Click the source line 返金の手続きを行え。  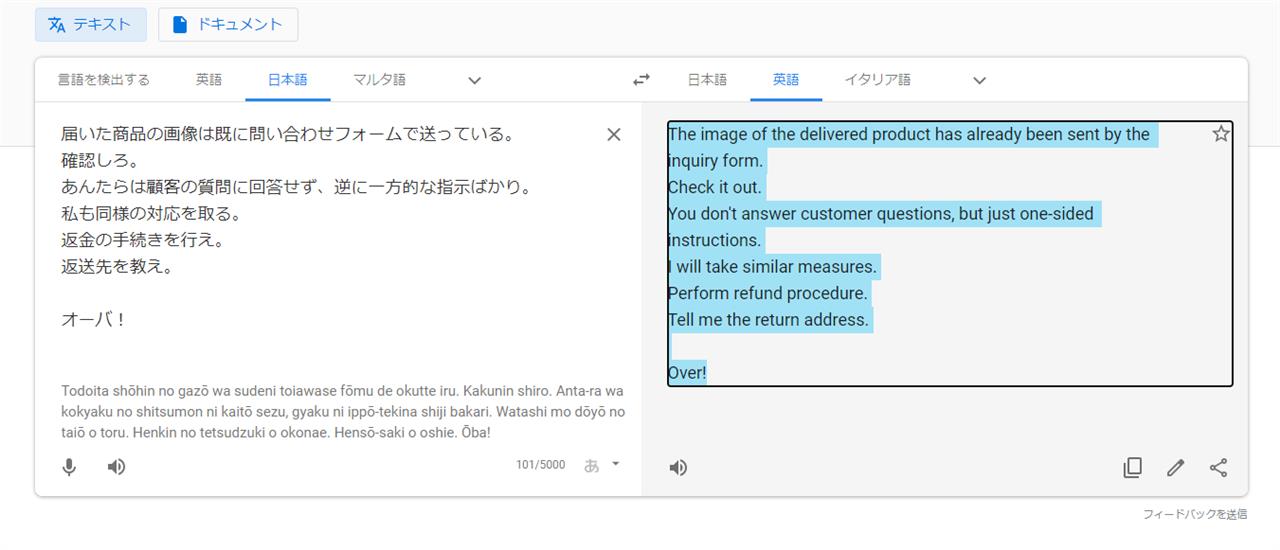tap(142, 240)
